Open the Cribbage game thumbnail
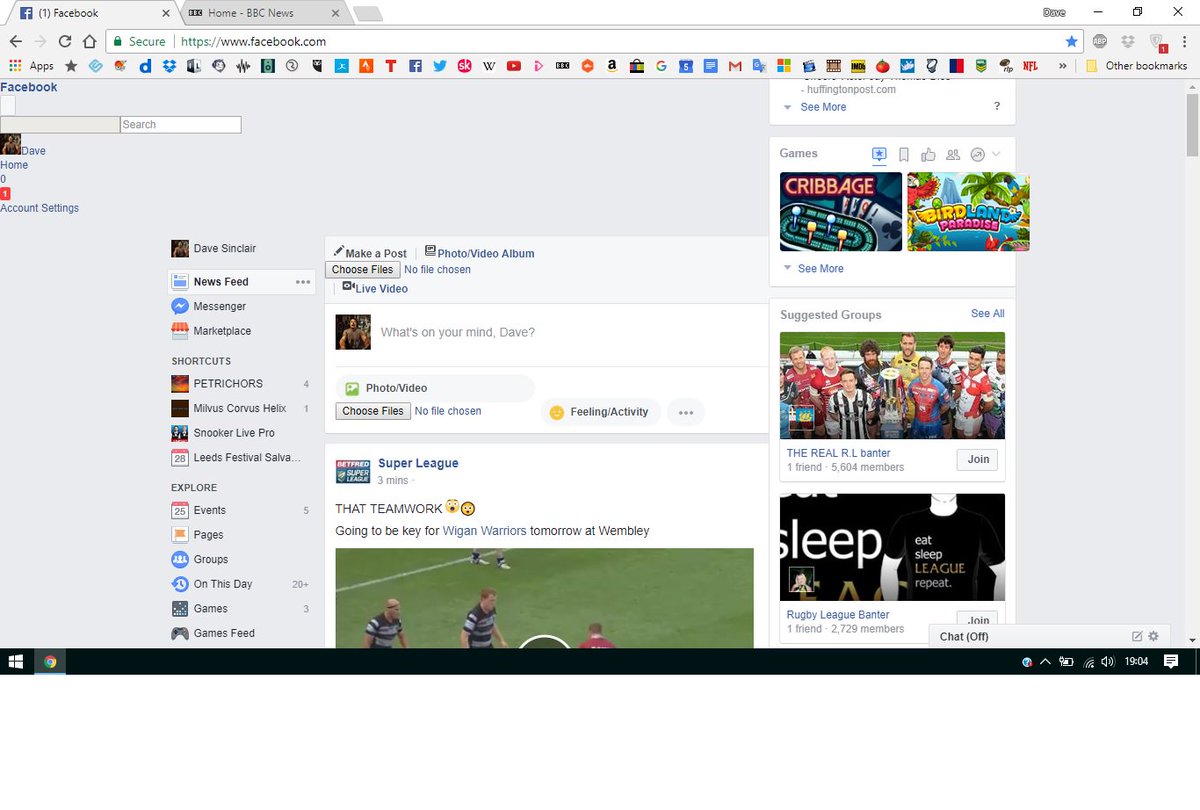This screenshot has height=810, width=1200. (841, 212)
